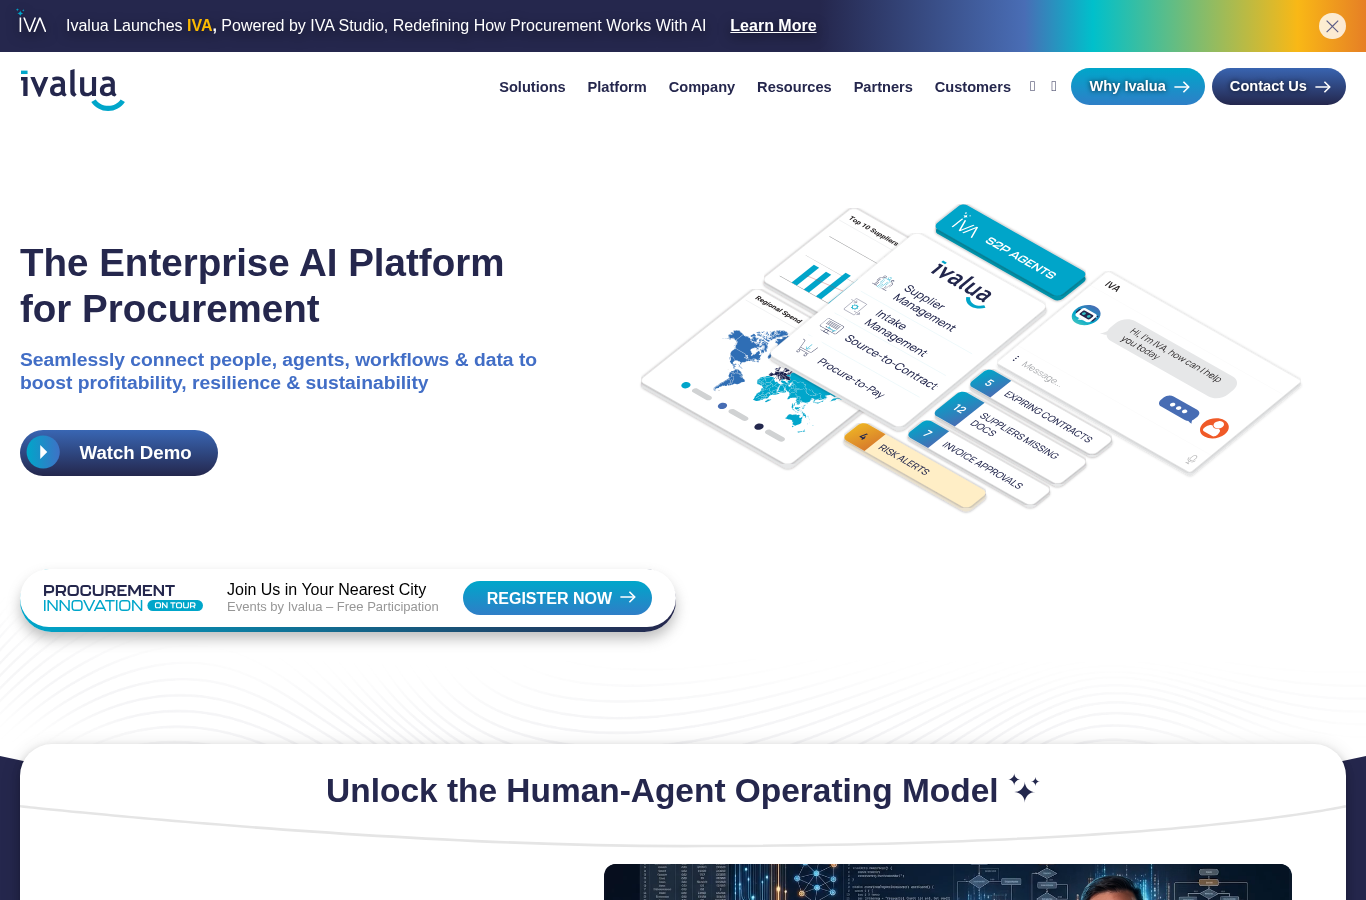Click the icon right after the Customers menu
Screen dimensions: 1366x900
click(1032, 87)
